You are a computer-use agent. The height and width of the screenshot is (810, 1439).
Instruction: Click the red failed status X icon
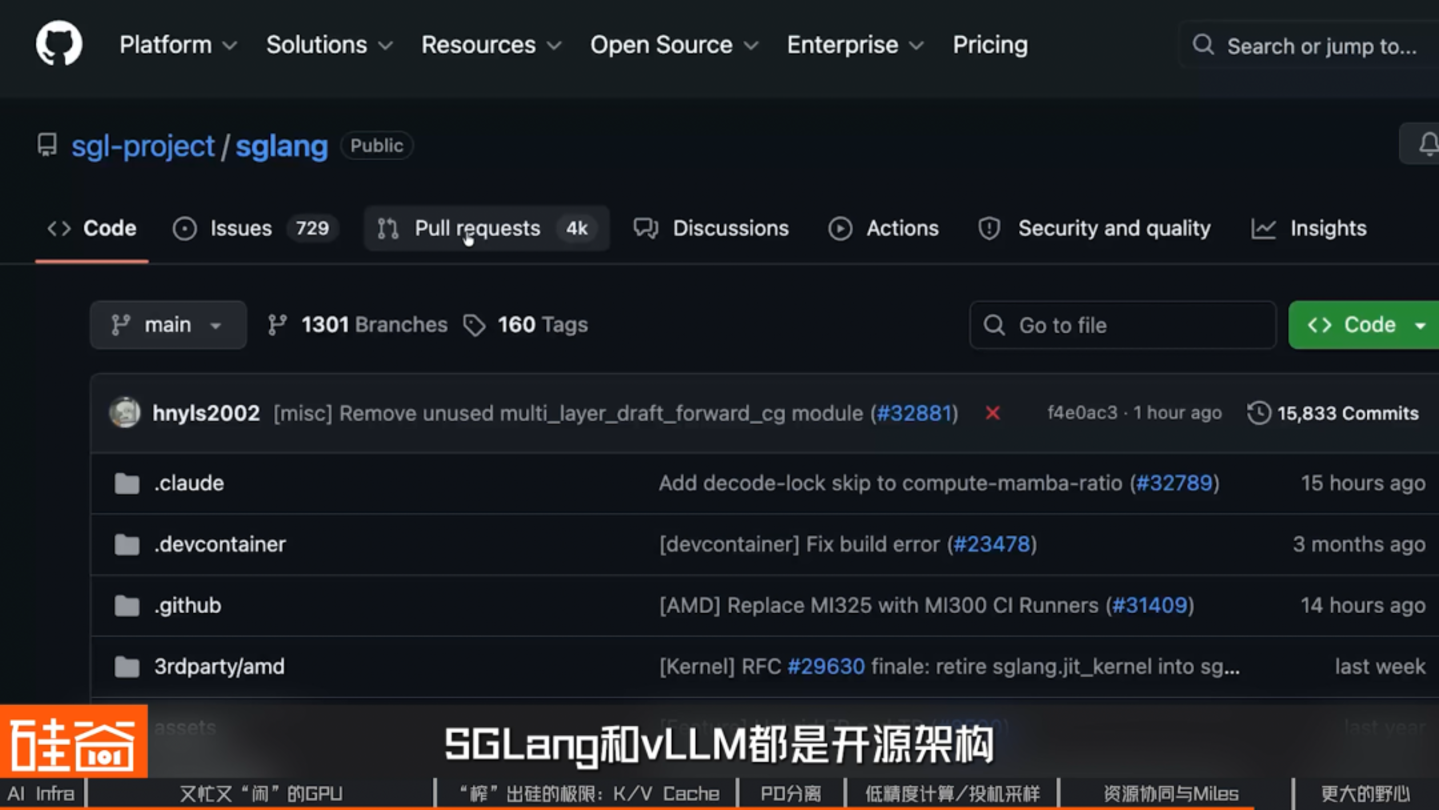pos(992,413)
